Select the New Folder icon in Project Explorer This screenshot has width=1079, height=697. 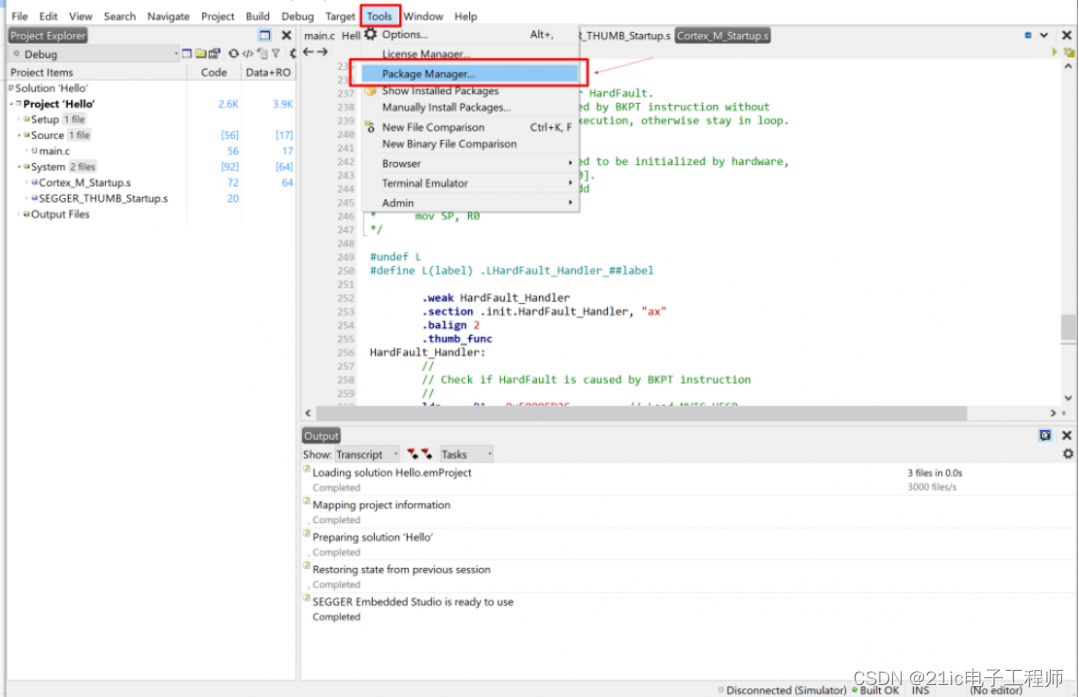[200, 53]
